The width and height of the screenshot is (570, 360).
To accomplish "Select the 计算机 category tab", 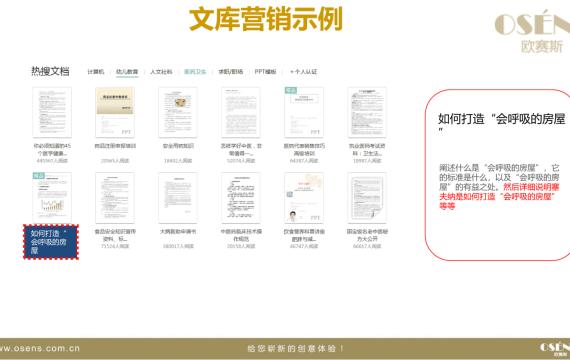I will [x=96, y=72].
